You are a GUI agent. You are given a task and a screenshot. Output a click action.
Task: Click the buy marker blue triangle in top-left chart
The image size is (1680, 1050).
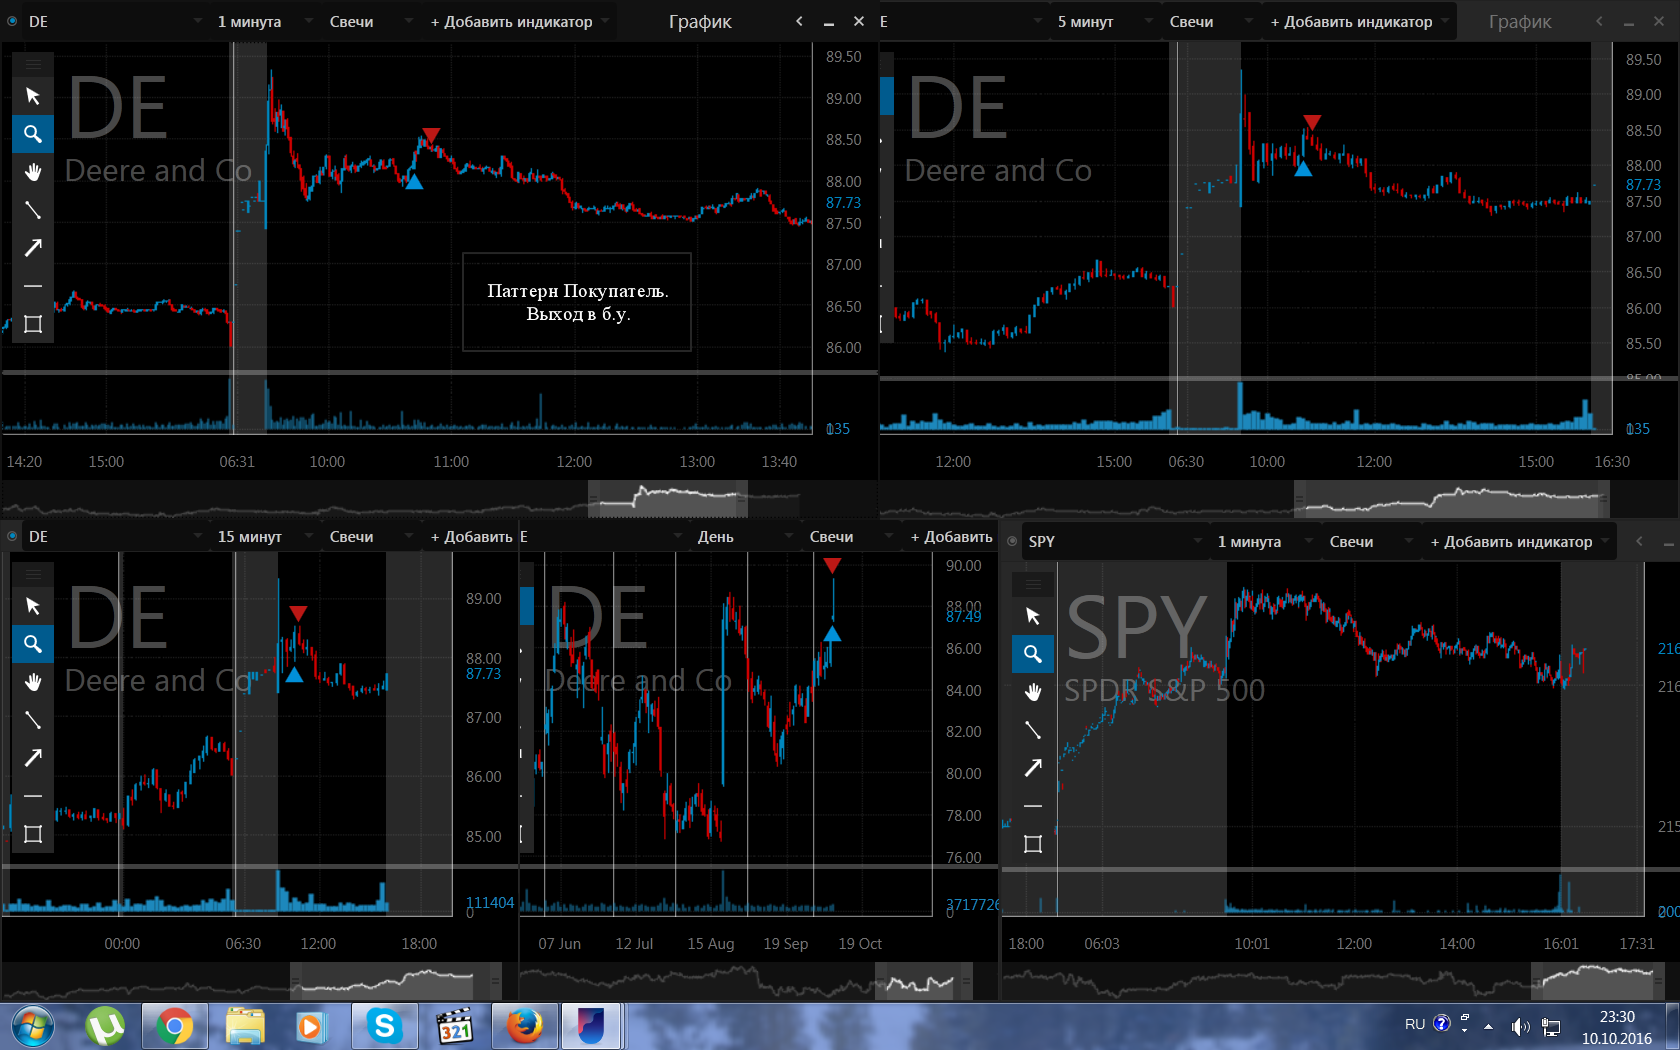click(x=414, y=181)
